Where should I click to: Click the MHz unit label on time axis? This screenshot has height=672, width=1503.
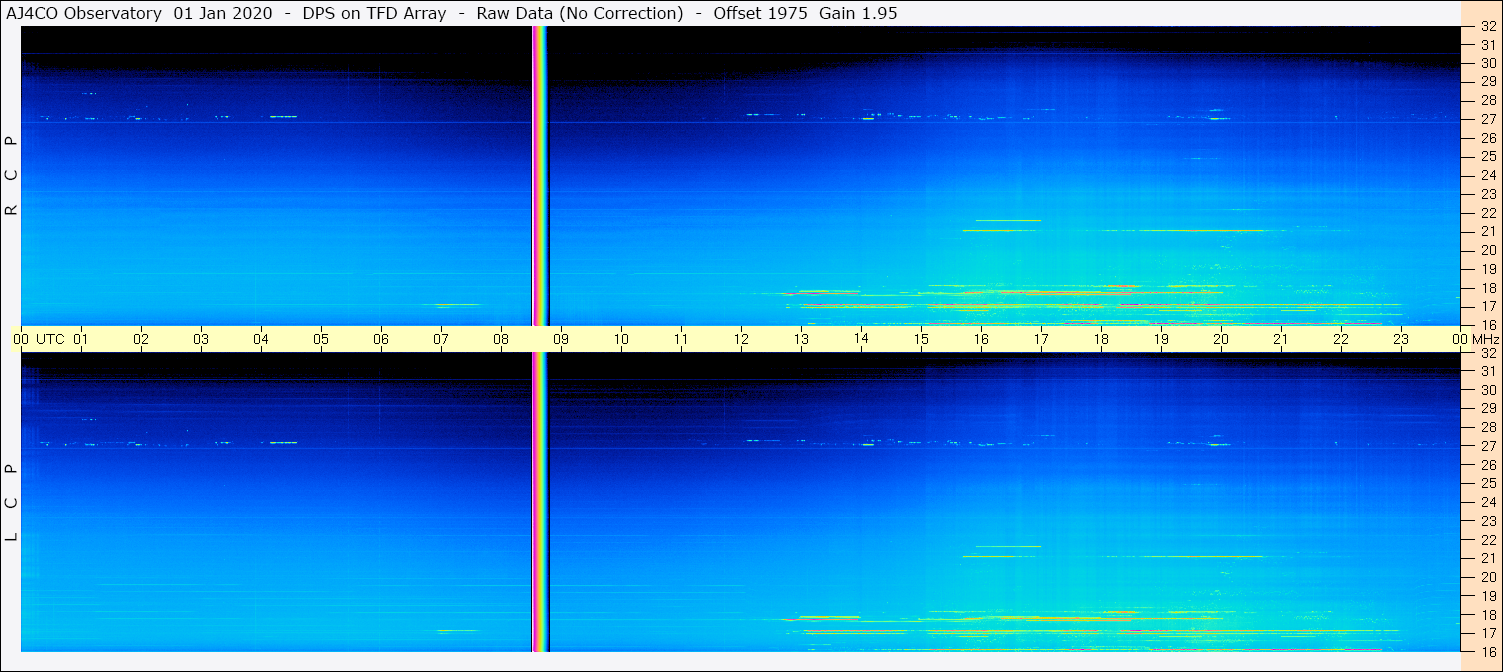1484,339
